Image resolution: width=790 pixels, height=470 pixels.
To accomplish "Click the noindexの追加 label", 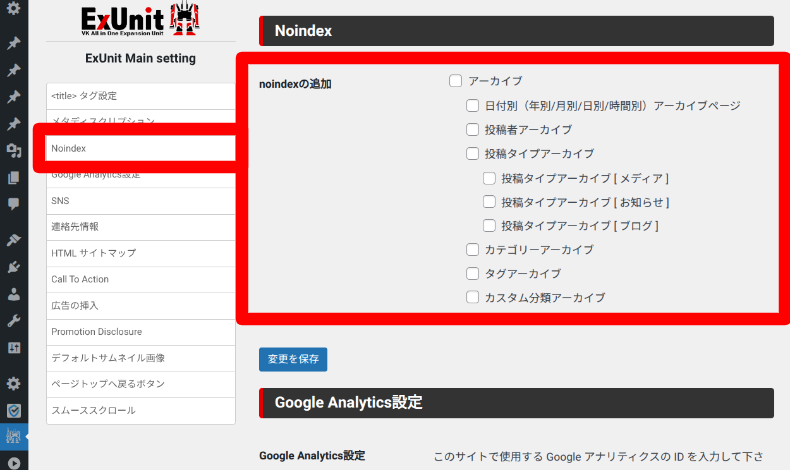I will [295, 84].
